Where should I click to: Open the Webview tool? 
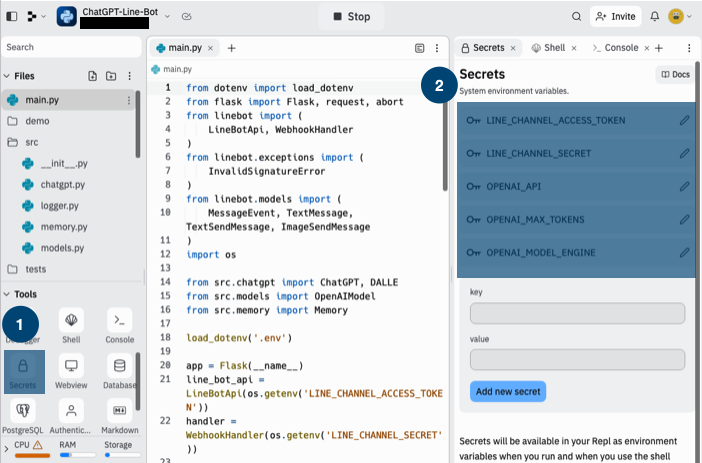pos(71,366)
